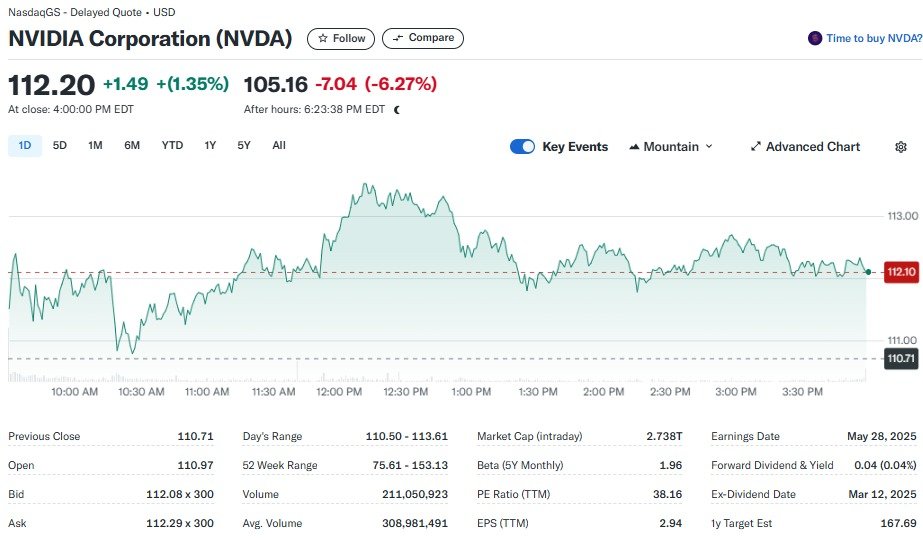
Task: Switch chart to 6M range
Action: pyautogui.click(x=132, y=146)
